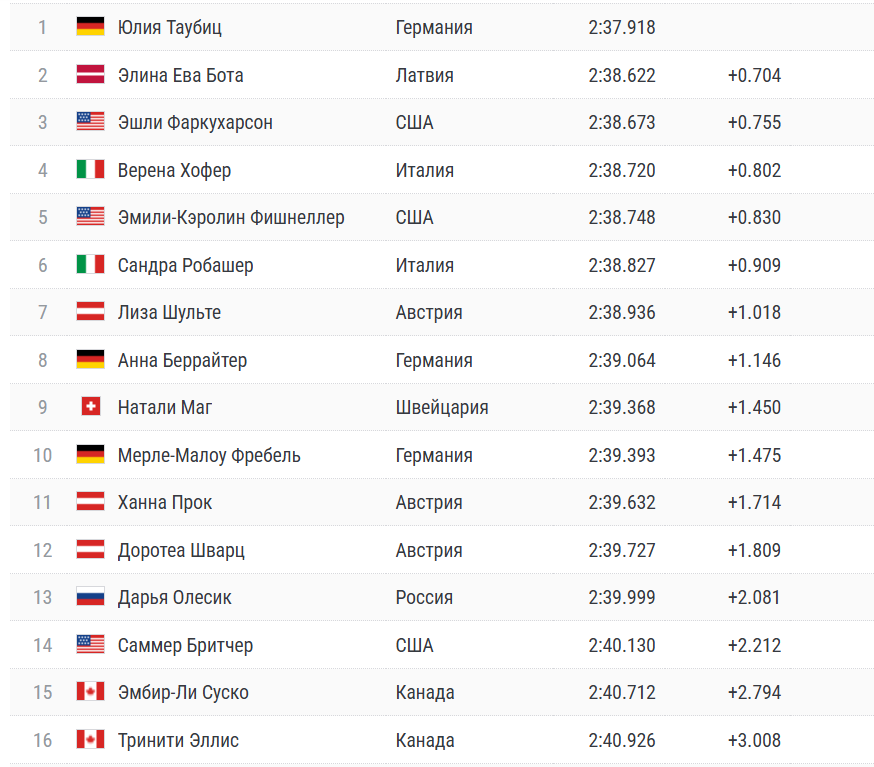Click the German flag beside Юлия Таубиц
The height and width of the screenshot is (767, 874).
[x=90, y=27]
